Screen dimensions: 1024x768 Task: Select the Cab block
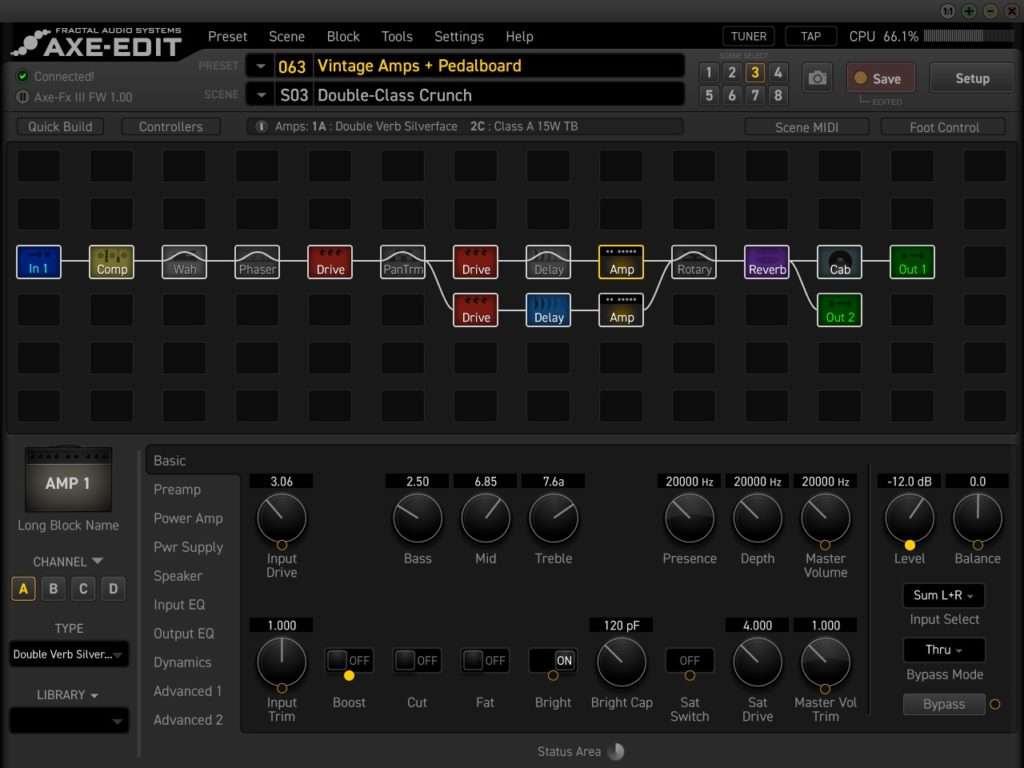tap(840, 262)
